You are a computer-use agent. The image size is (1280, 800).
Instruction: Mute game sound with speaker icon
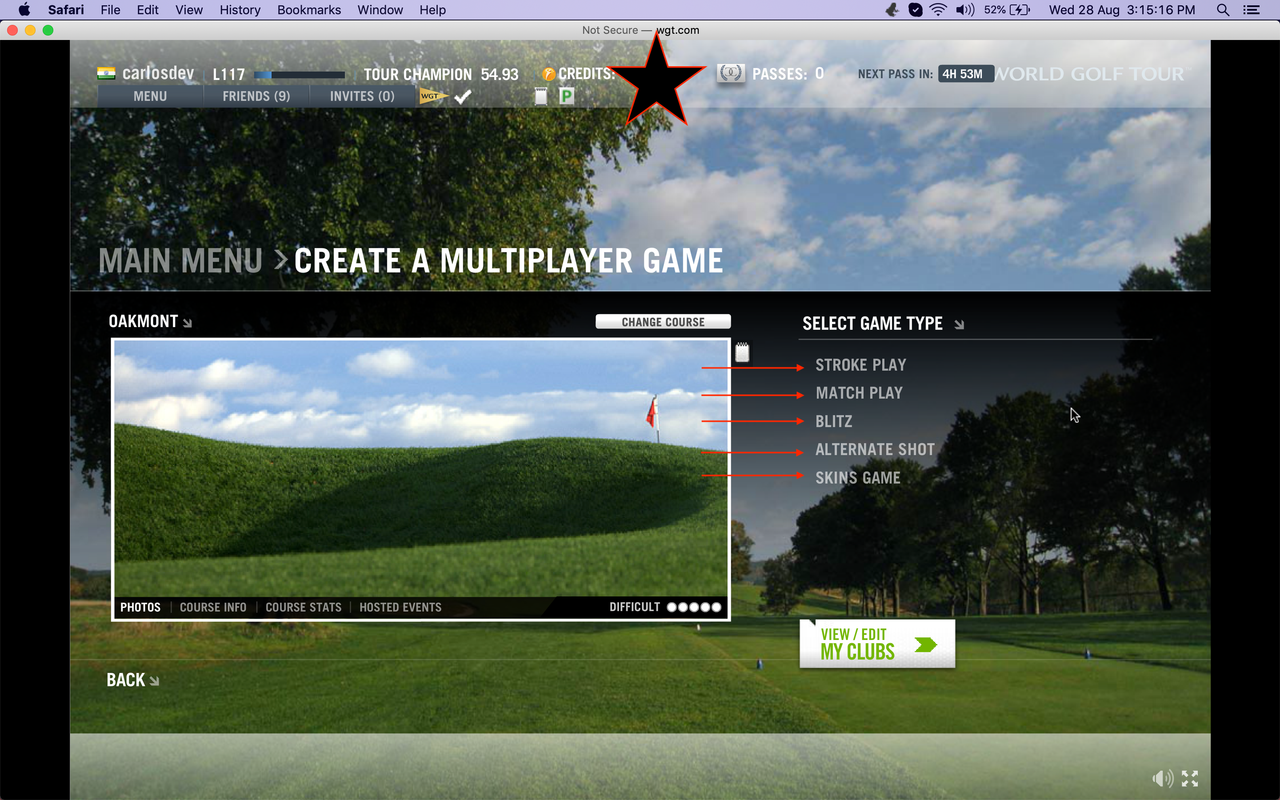(x=1163, y=778)
